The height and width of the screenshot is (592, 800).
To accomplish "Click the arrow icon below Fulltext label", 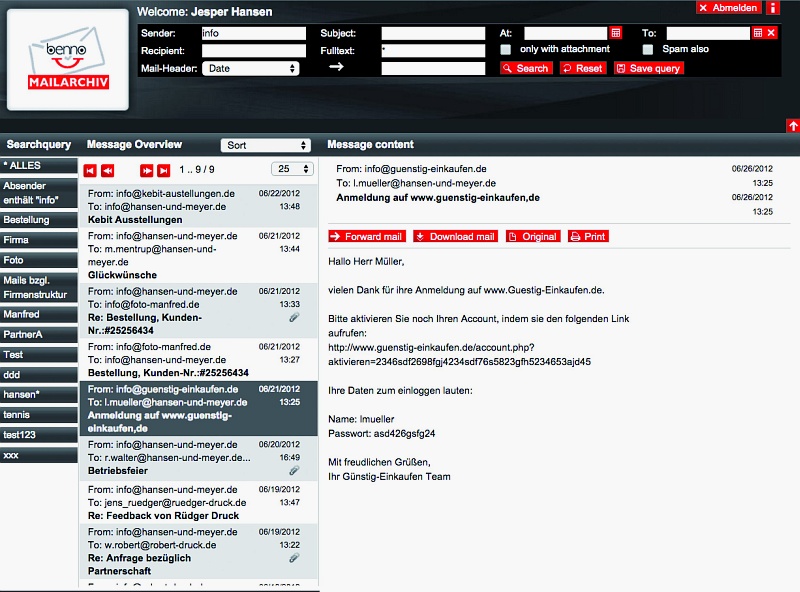I will tap(336, 67).
